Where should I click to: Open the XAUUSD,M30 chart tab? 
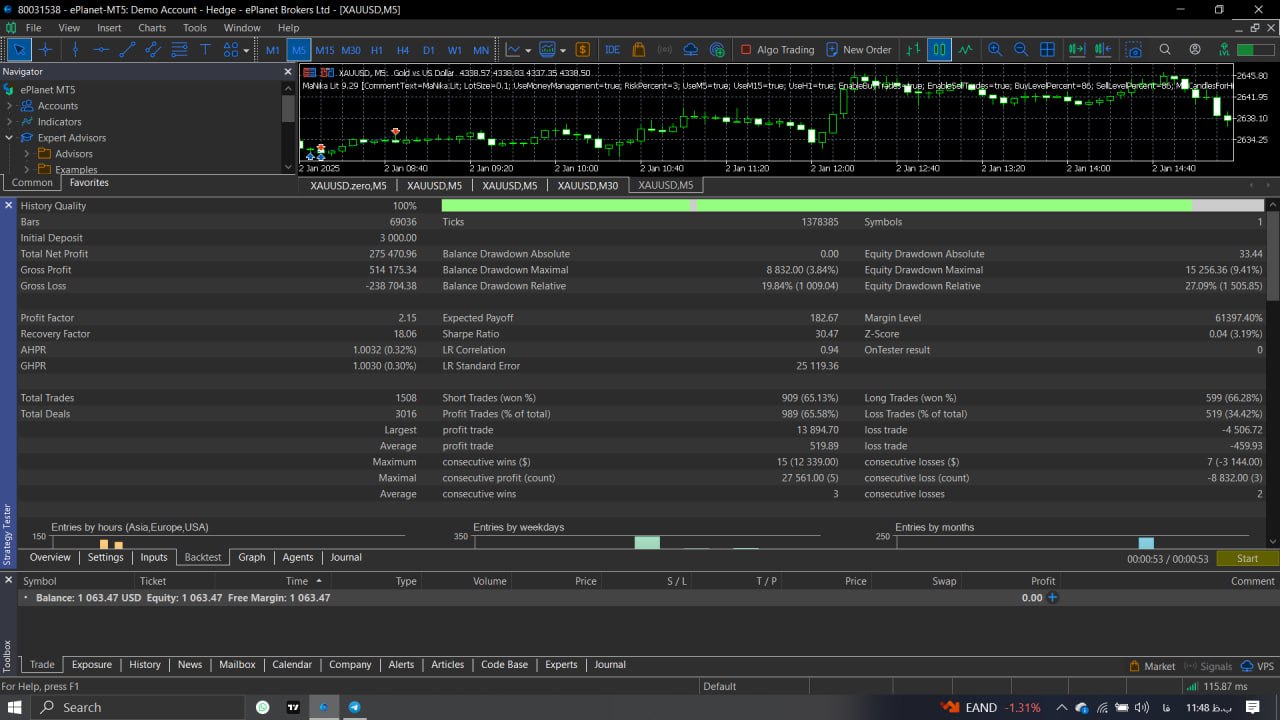[588, 185]
